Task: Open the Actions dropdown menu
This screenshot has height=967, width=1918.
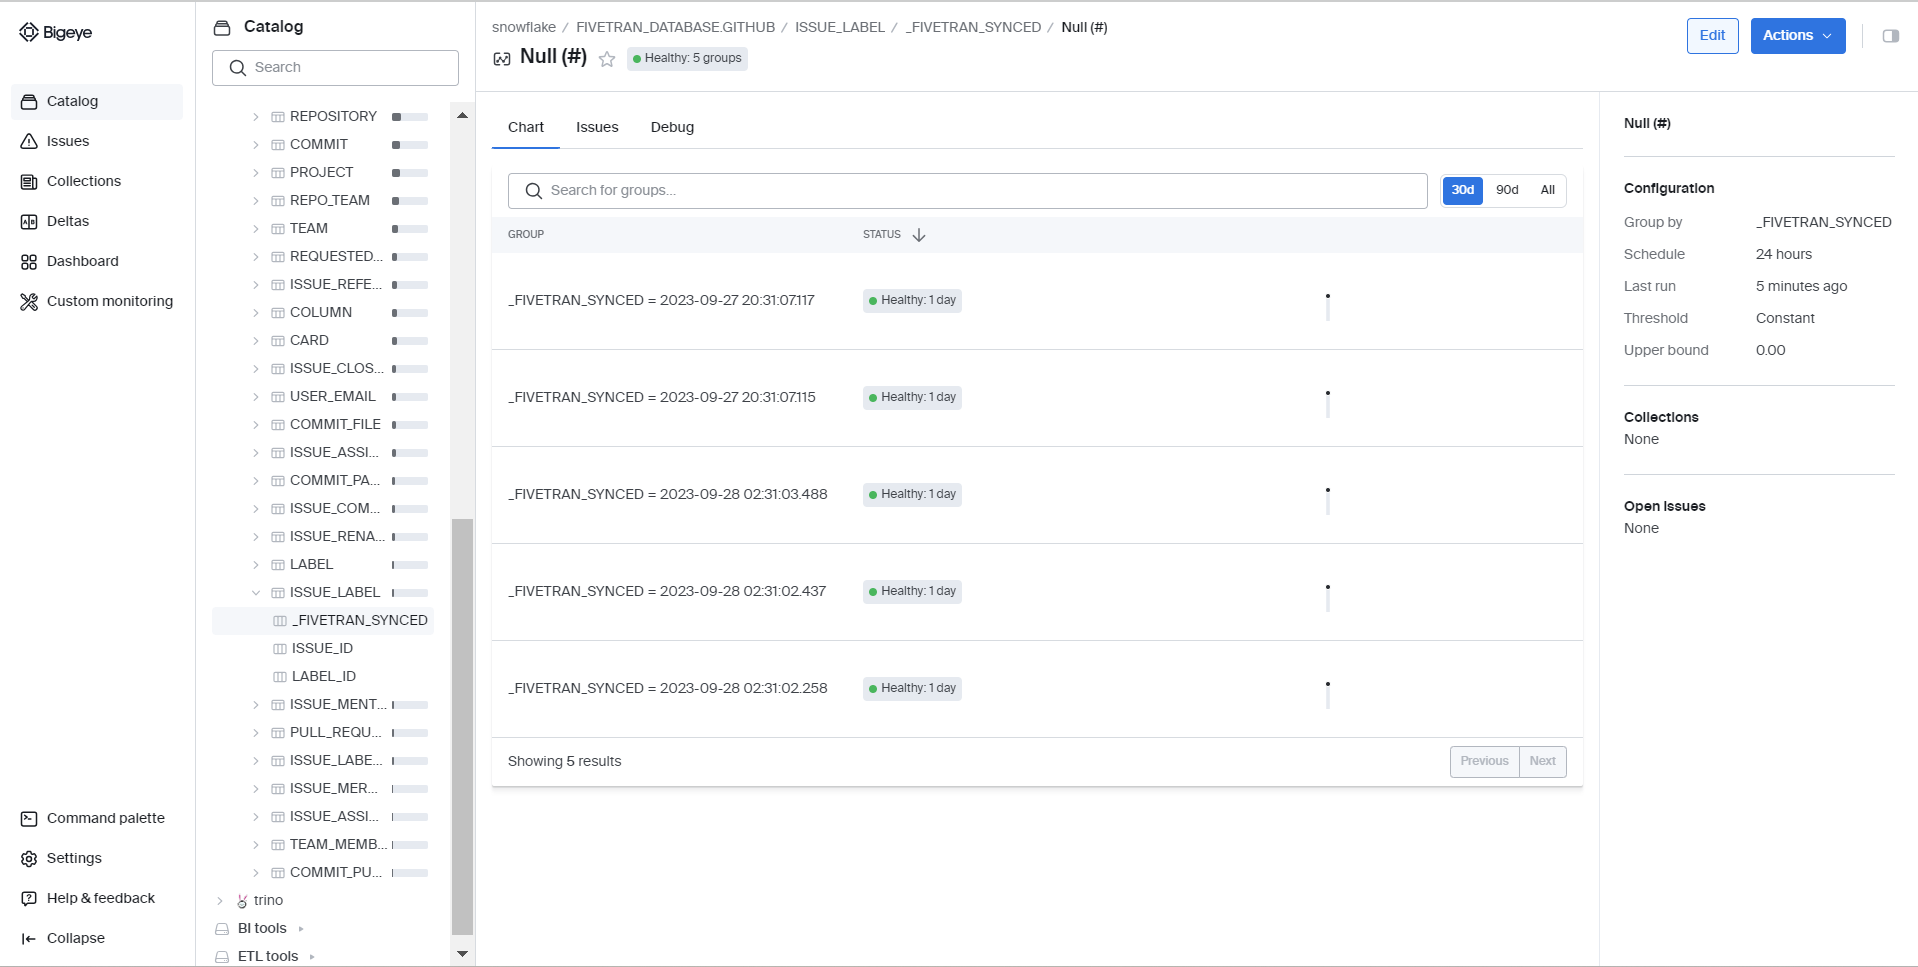Action: click(x=1797, y=36)
